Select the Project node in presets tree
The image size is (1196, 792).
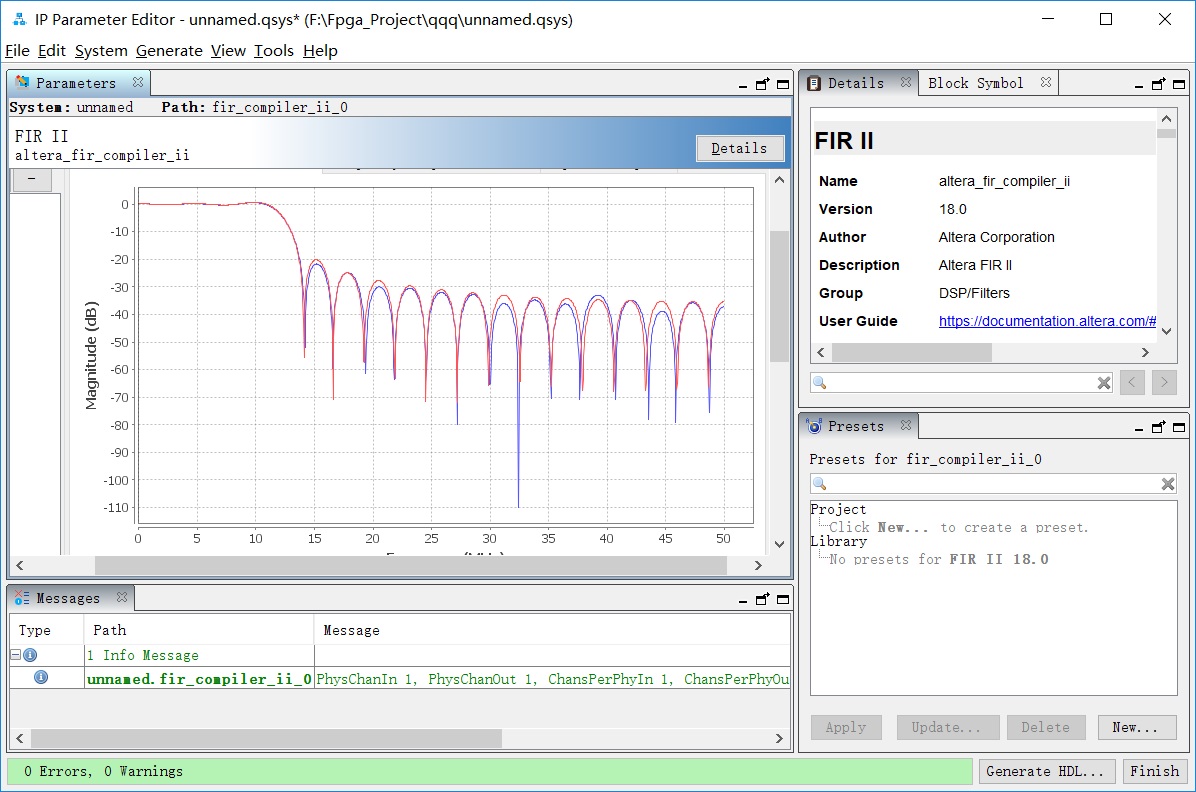click(838, 509)
